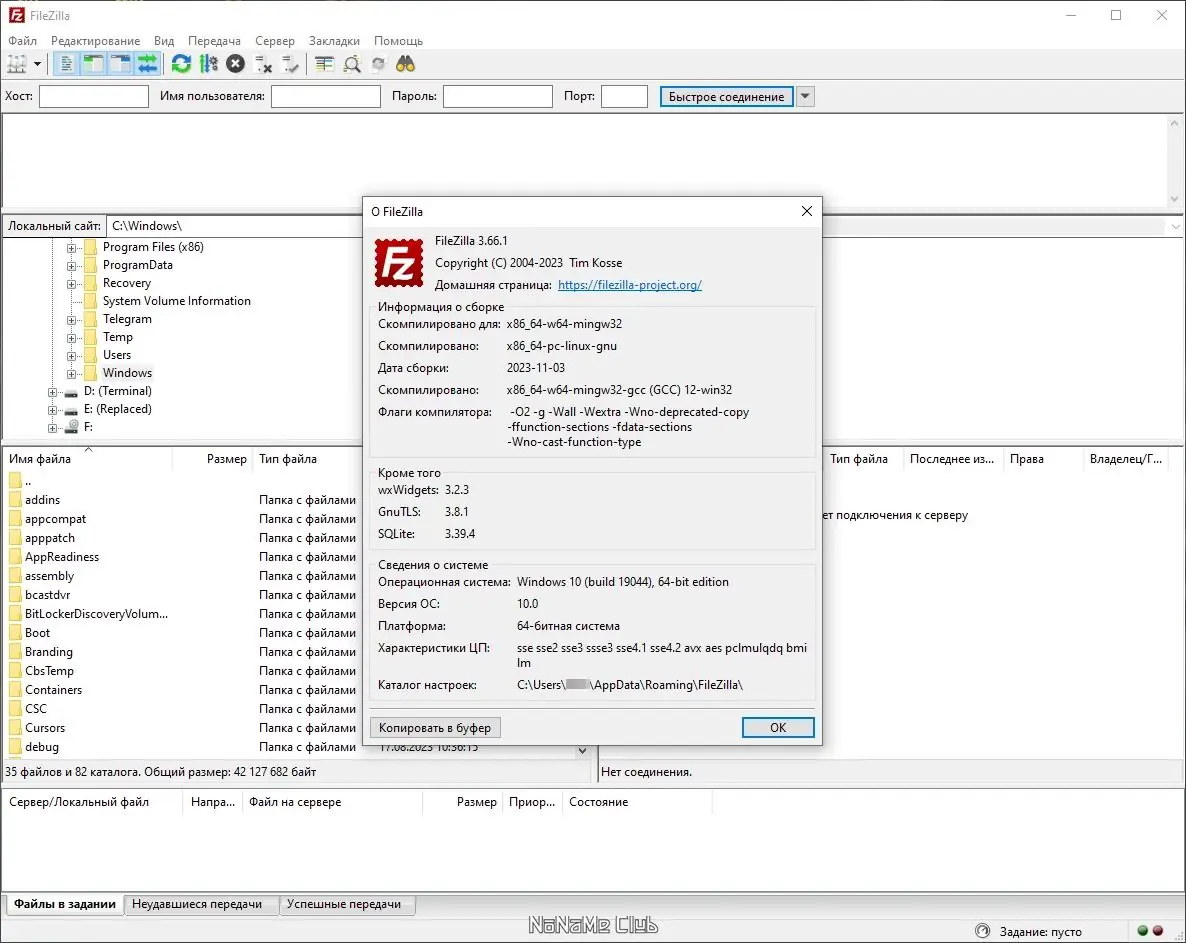
Task: Toggle synchronized browsing icon
Action: 378,64
